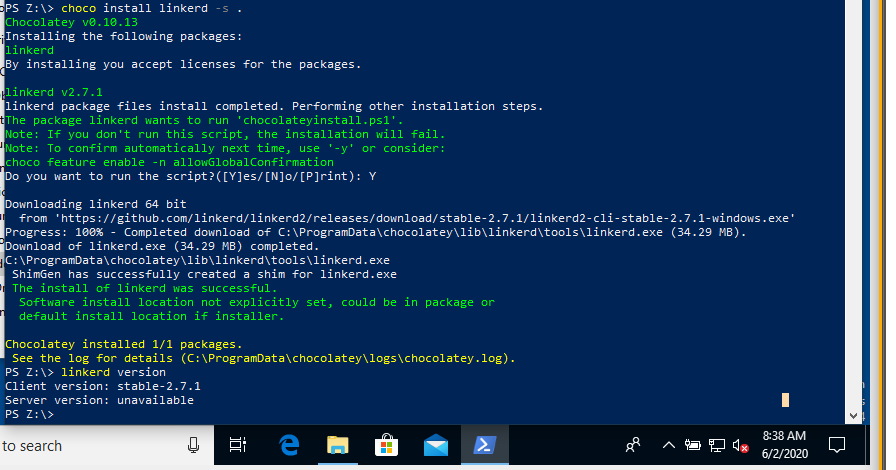Open the clock showing 8:38 AM
Image resolution: width=896 pixels, height=470 pixels.
point(785,445)
